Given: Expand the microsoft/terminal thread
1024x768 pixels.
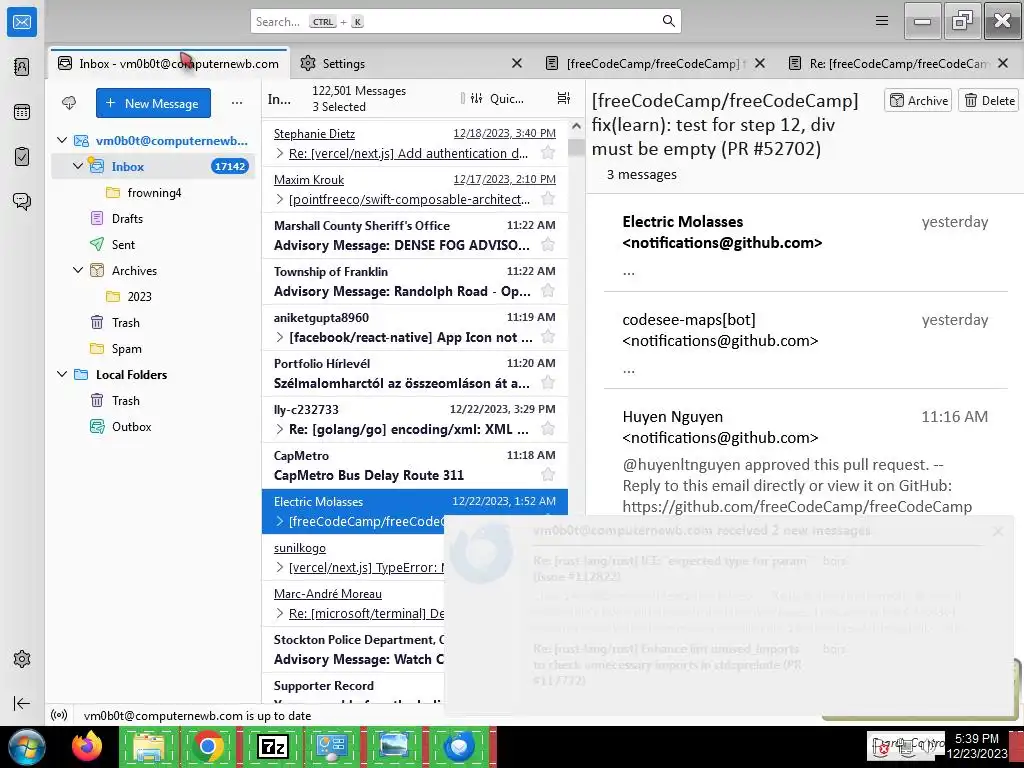Looking at the screenshot, I should [280, 613].
